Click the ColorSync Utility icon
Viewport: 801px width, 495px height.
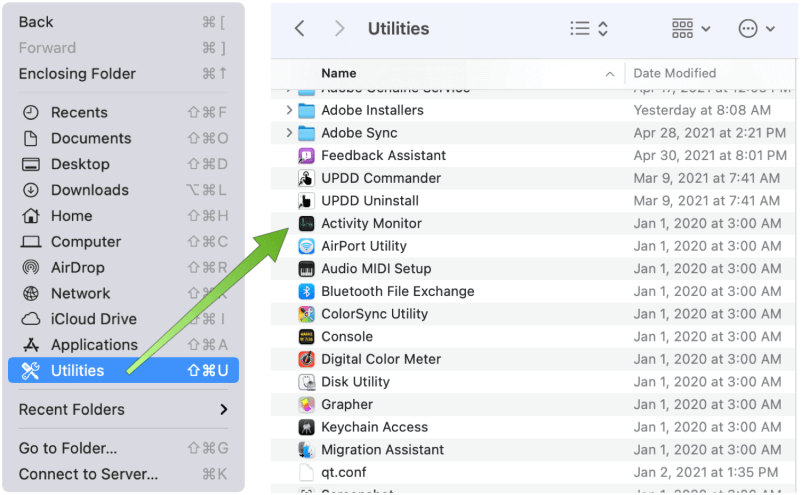pyautogui.click(x=307, y=314)
